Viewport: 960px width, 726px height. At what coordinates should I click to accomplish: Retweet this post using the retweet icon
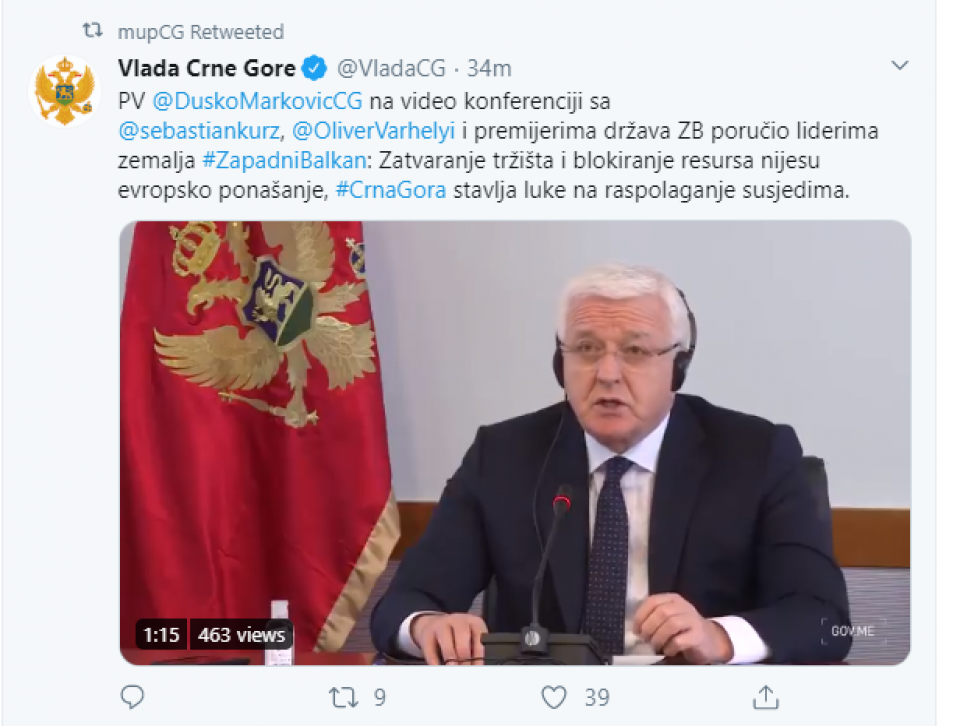coord(343,697)
